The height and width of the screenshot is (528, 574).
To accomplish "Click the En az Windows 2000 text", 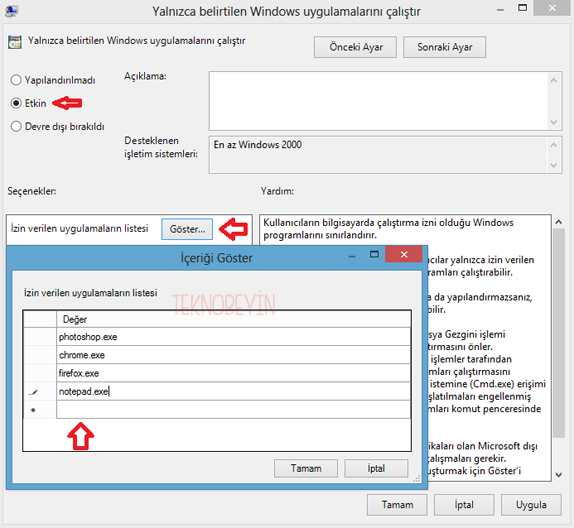I will point(258,145).
